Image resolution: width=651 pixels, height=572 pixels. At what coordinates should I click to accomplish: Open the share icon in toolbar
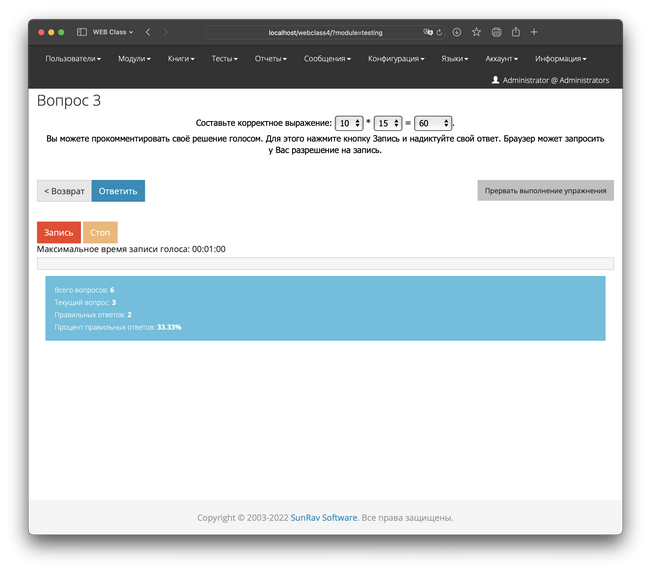(516, 32)
